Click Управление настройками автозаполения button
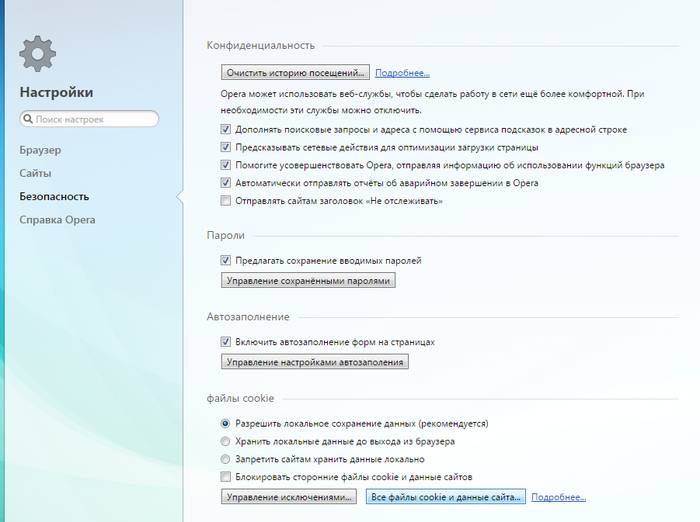 pos(315,362)
